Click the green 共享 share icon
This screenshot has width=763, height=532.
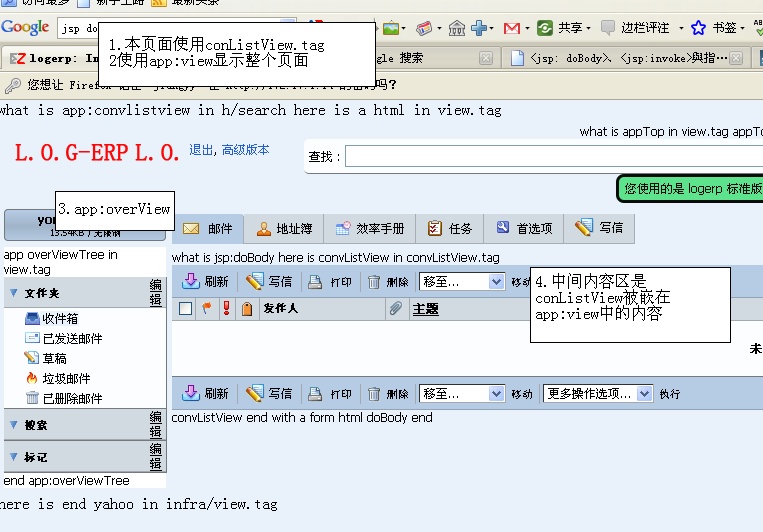[545, 28]
